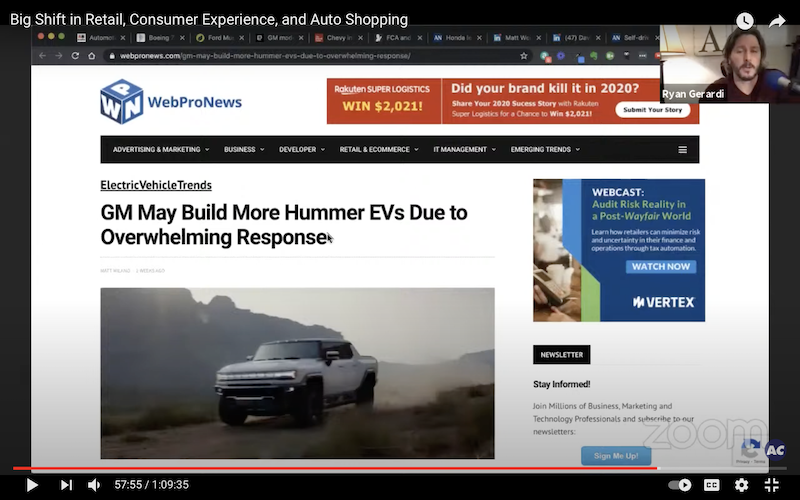Click the Newsletter label
The width and height of the screenshot is (800, 500).
(x=562, y=355)
